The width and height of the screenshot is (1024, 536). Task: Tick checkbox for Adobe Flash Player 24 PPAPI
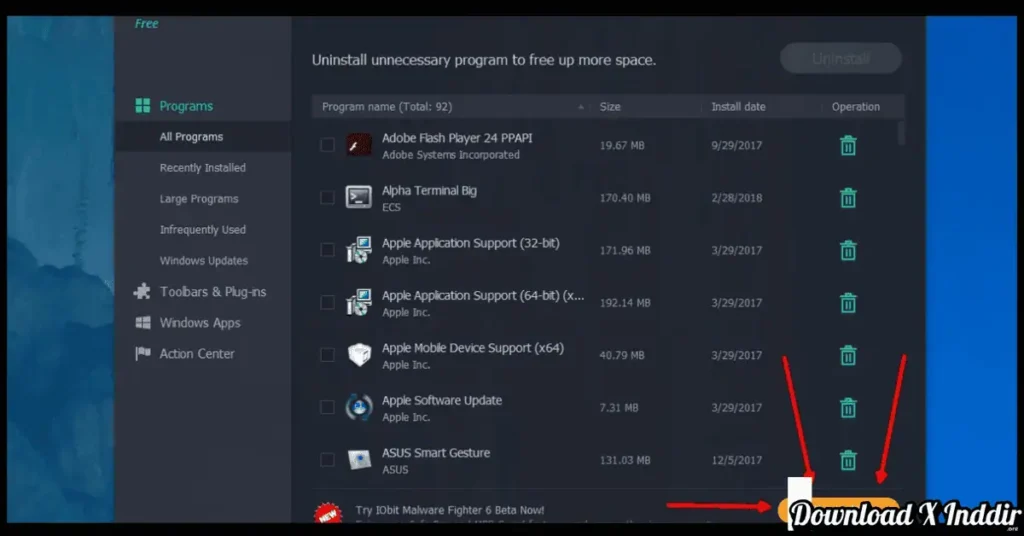[x=327, y=145]
